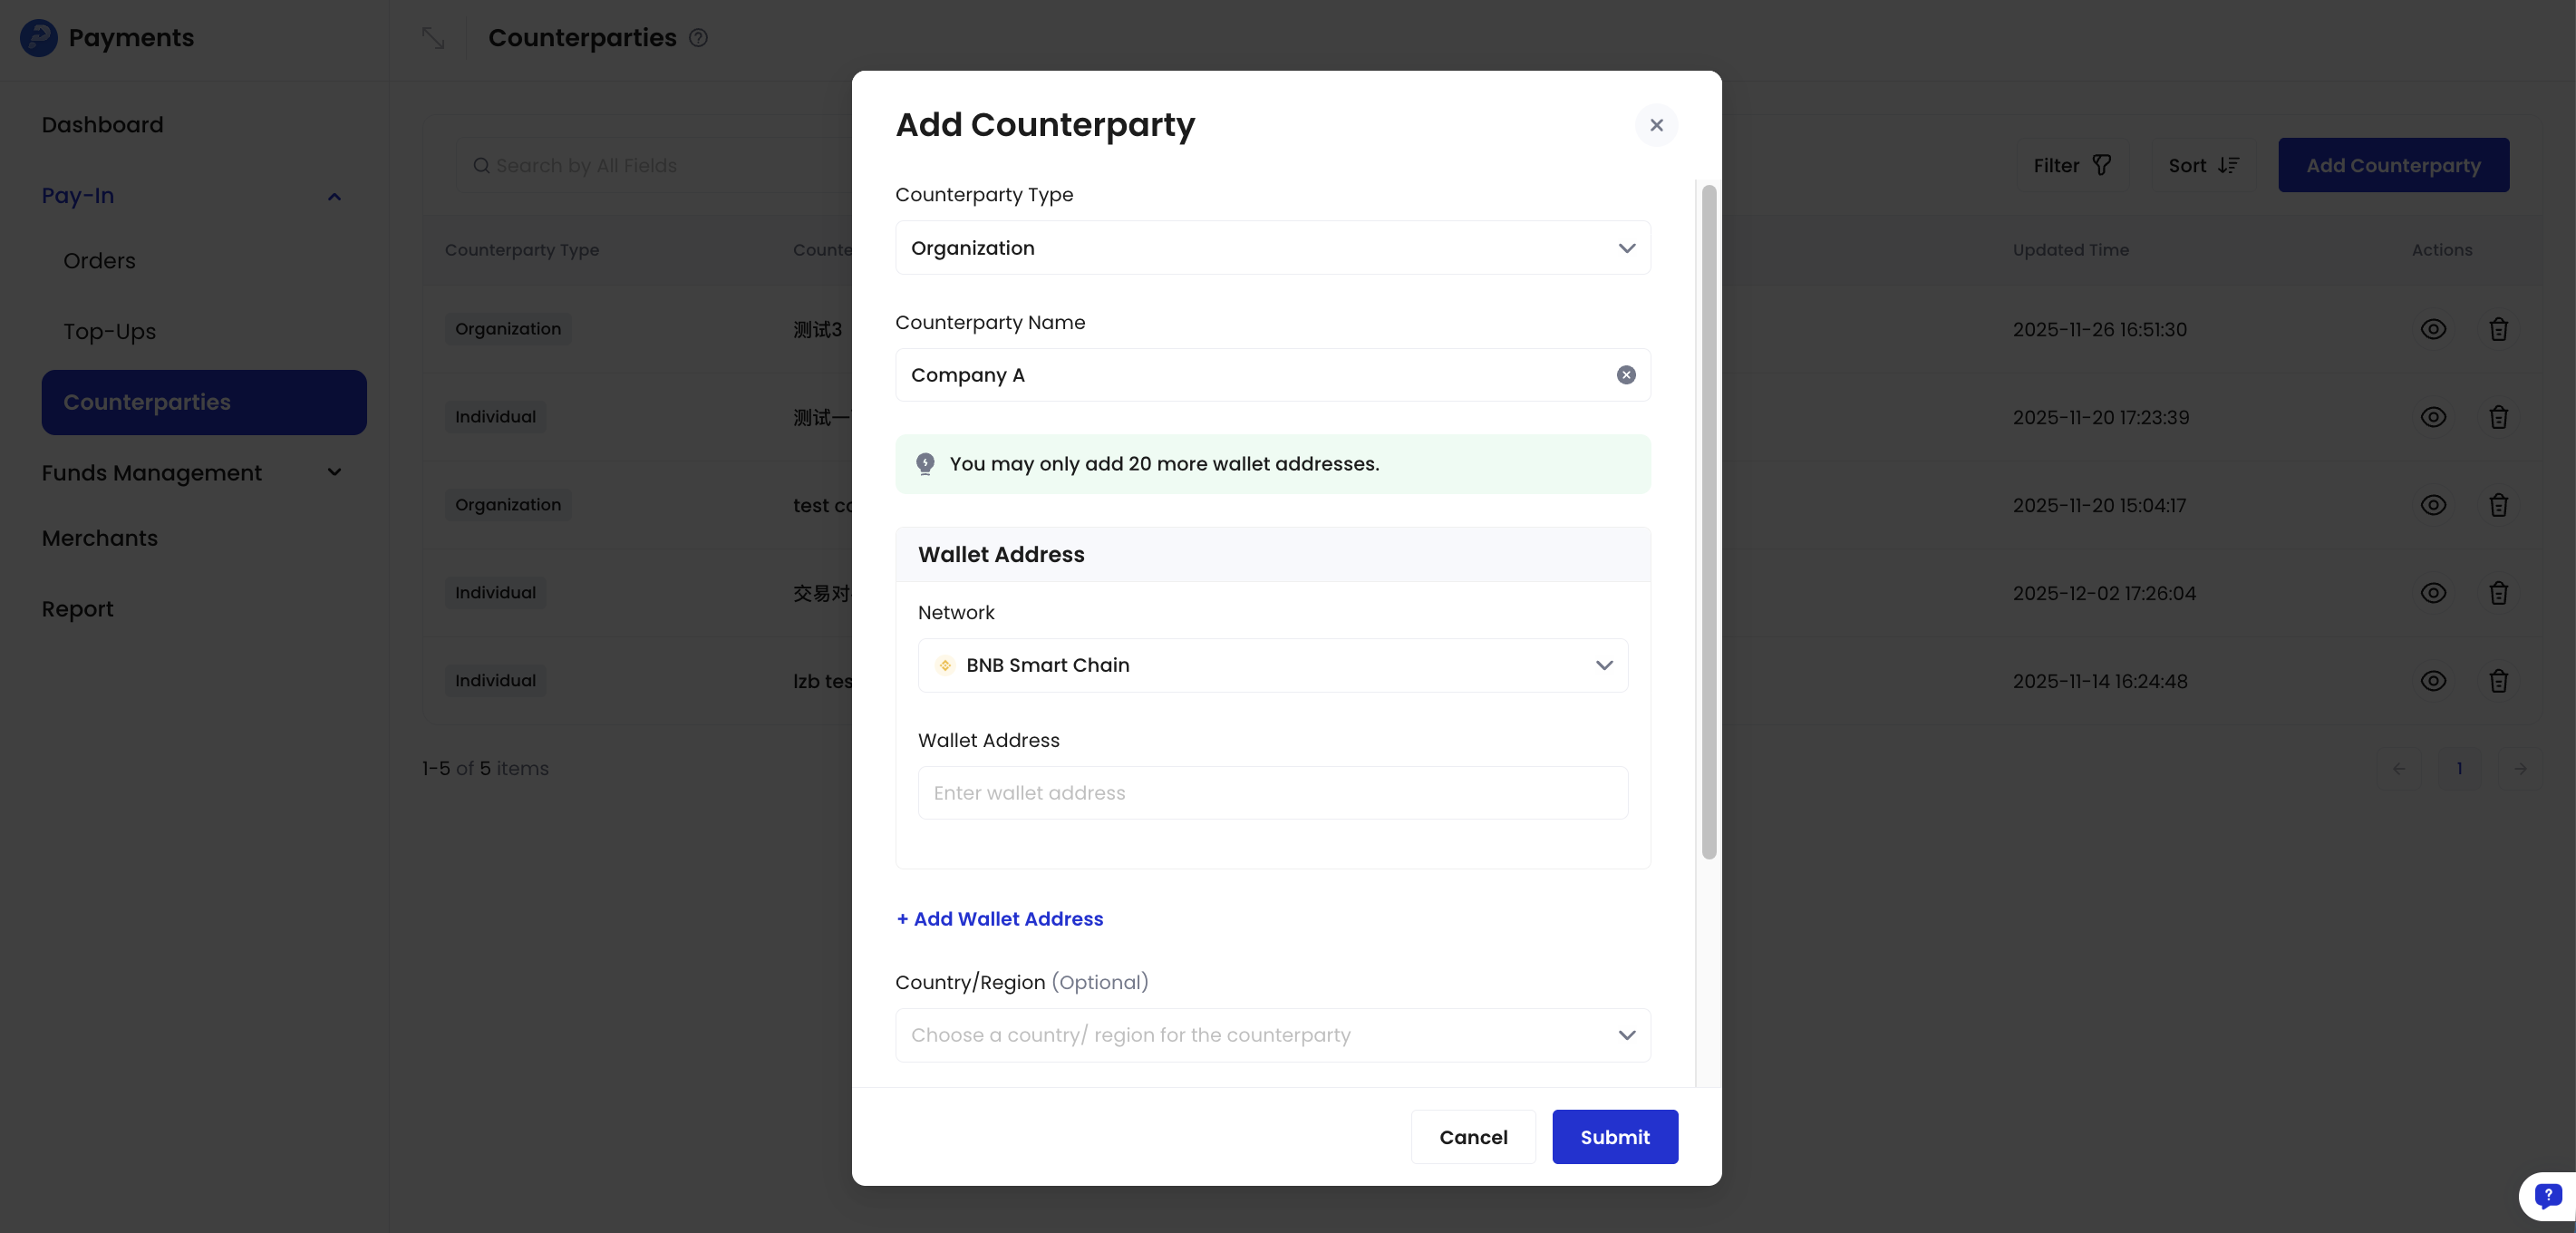Click the info icon in the green banner
This screenshot has height=1233, width=2576.
(x=925, y=464)
